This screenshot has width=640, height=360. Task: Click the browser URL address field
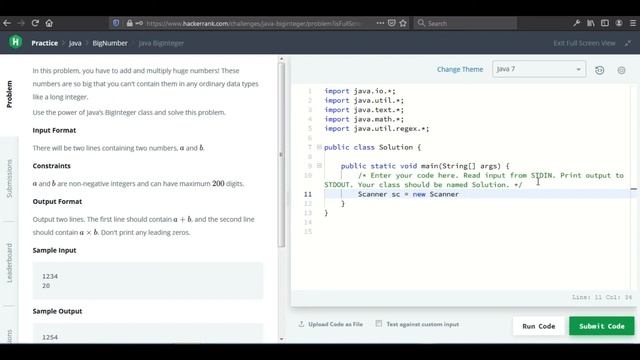(253, 23)
